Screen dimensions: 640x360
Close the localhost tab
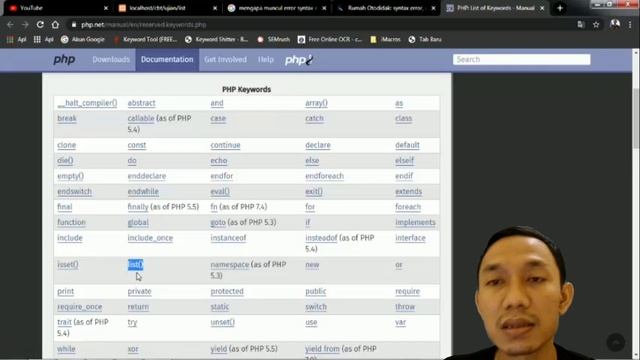(215, 8)
